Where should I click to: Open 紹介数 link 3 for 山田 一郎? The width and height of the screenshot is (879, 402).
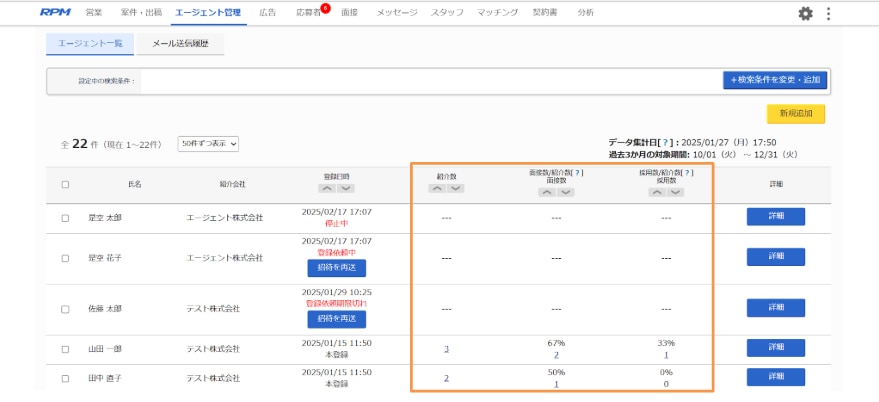[x=446, y=349]
